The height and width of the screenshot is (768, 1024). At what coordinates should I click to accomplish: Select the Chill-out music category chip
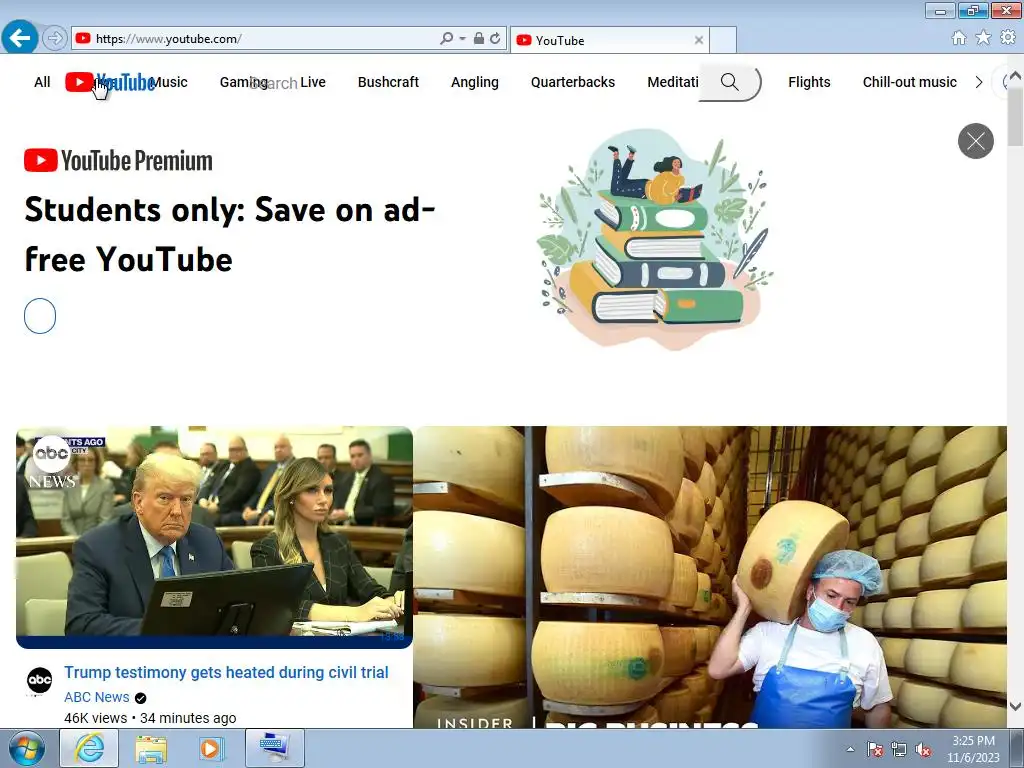coord(909,82)
